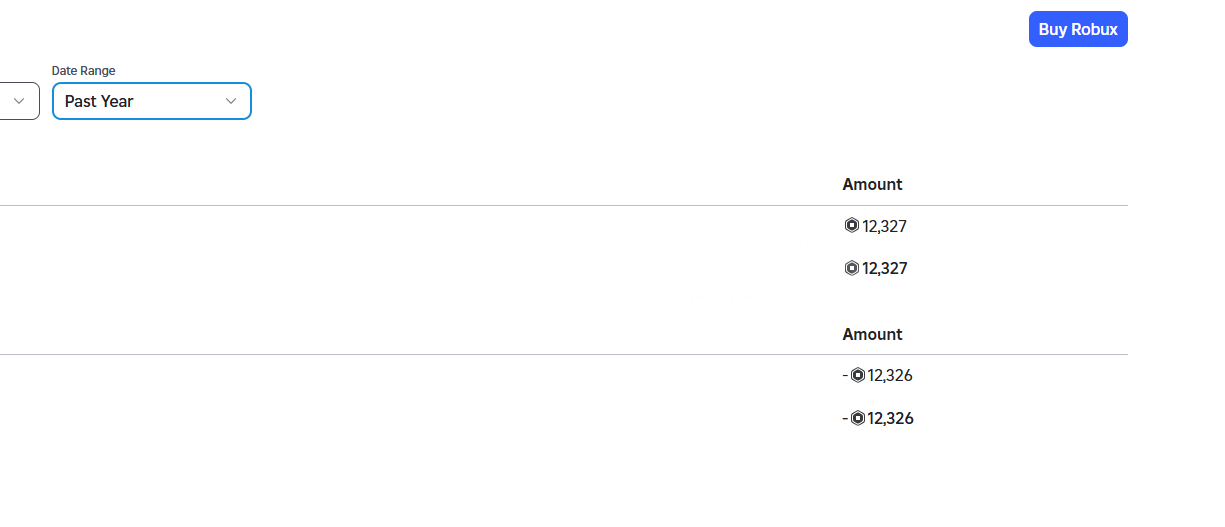
Task: Select the first row 12,327 amount value
Action: tap(885, 226)
